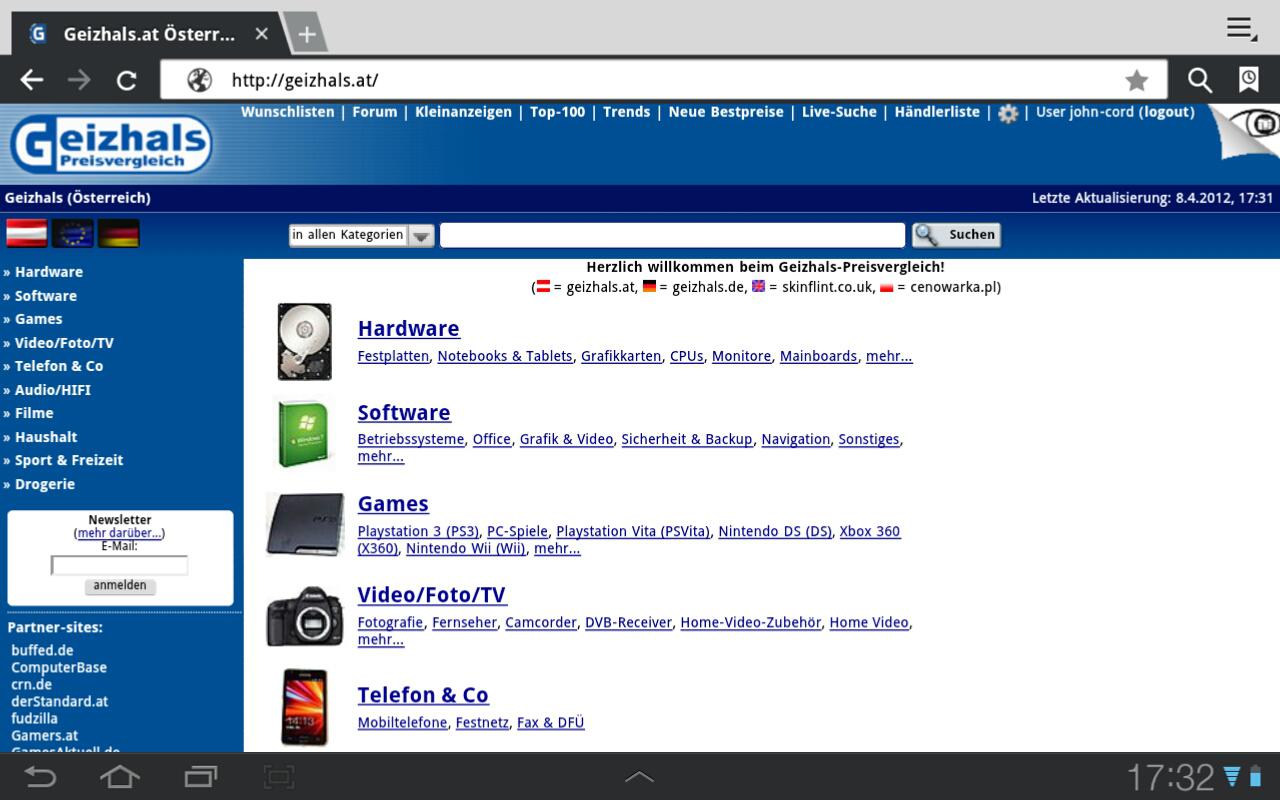Open Händlerliste in top menu
1280x800 pixels.
(x=937, y=112)
